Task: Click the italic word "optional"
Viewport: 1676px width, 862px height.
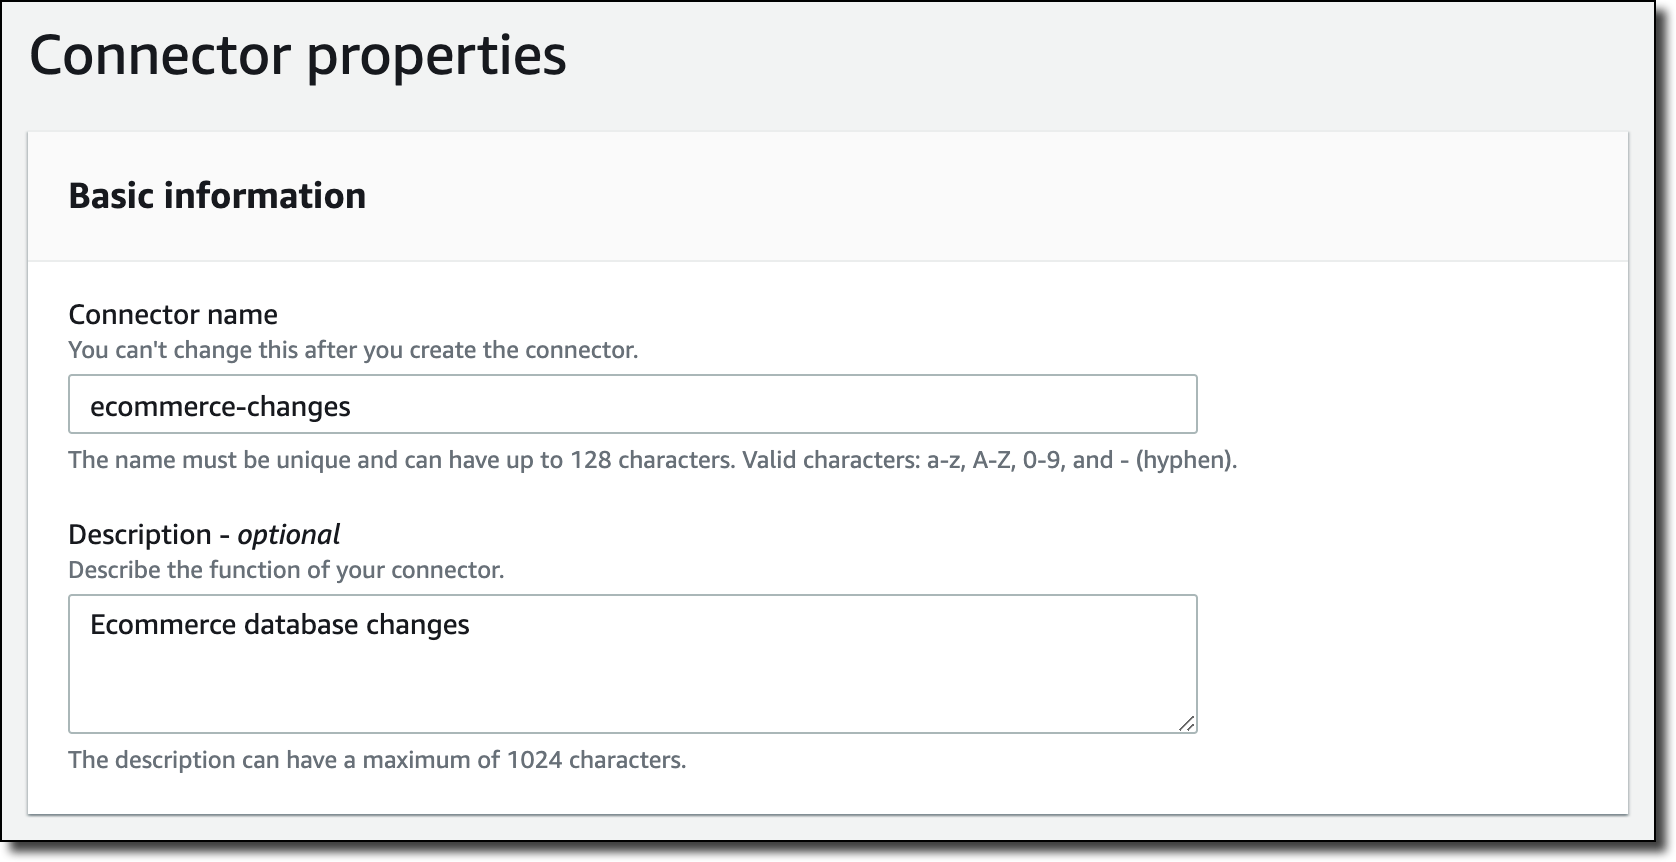Action: coord(289,534)
